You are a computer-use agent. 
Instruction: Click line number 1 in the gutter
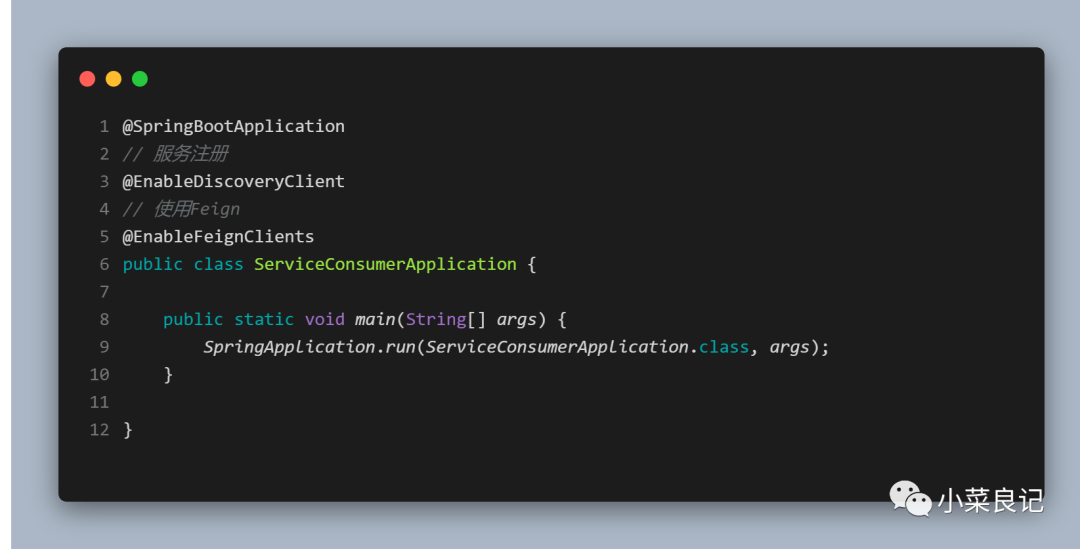[104, 126]
